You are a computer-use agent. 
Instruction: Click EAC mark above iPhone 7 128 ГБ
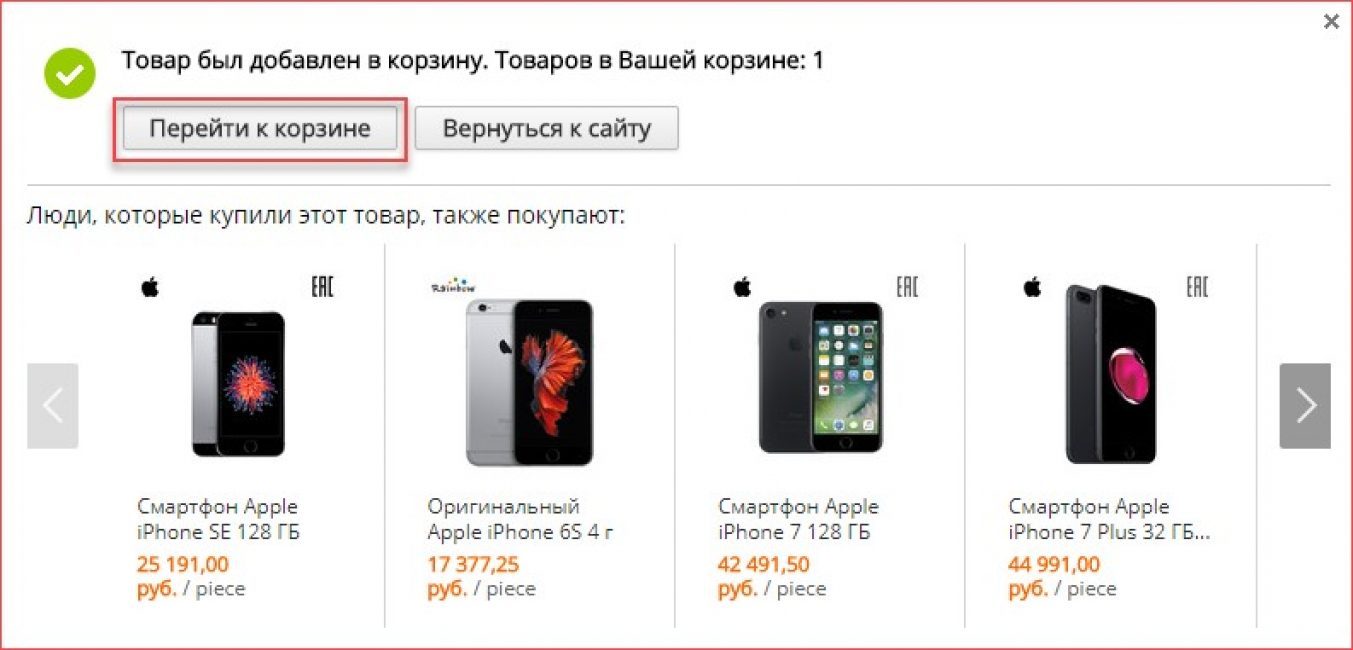click(x=907, y=288)
